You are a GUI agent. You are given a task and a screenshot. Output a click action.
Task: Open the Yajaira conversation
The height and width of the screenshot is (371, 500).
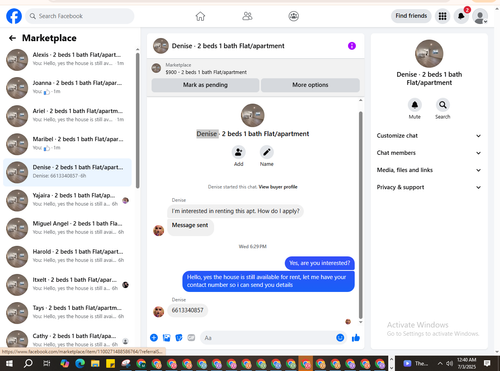[68, 200]
